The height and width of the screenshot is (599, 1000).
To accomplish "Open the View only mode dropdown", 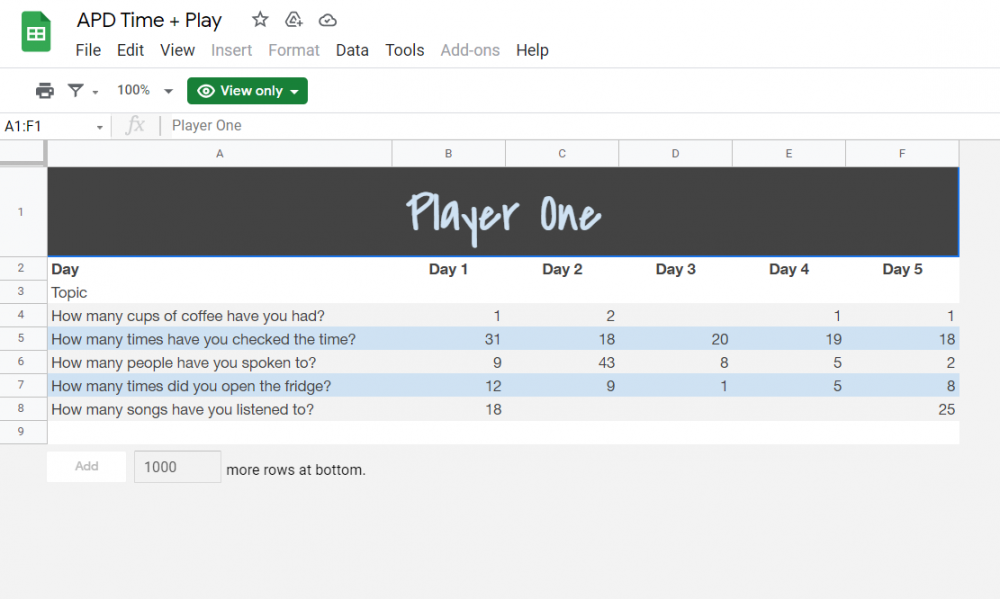I will (x=294, y=92).
